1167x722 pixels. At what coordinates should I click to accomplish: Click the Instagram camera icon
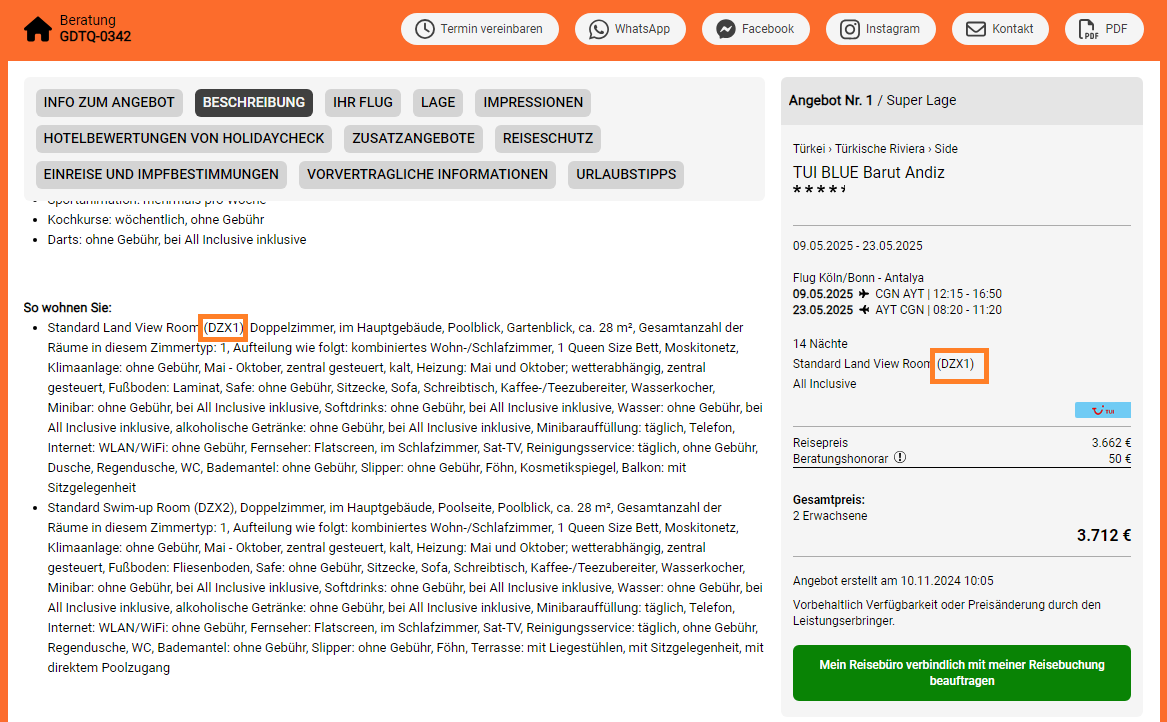[x=850, y=29]
